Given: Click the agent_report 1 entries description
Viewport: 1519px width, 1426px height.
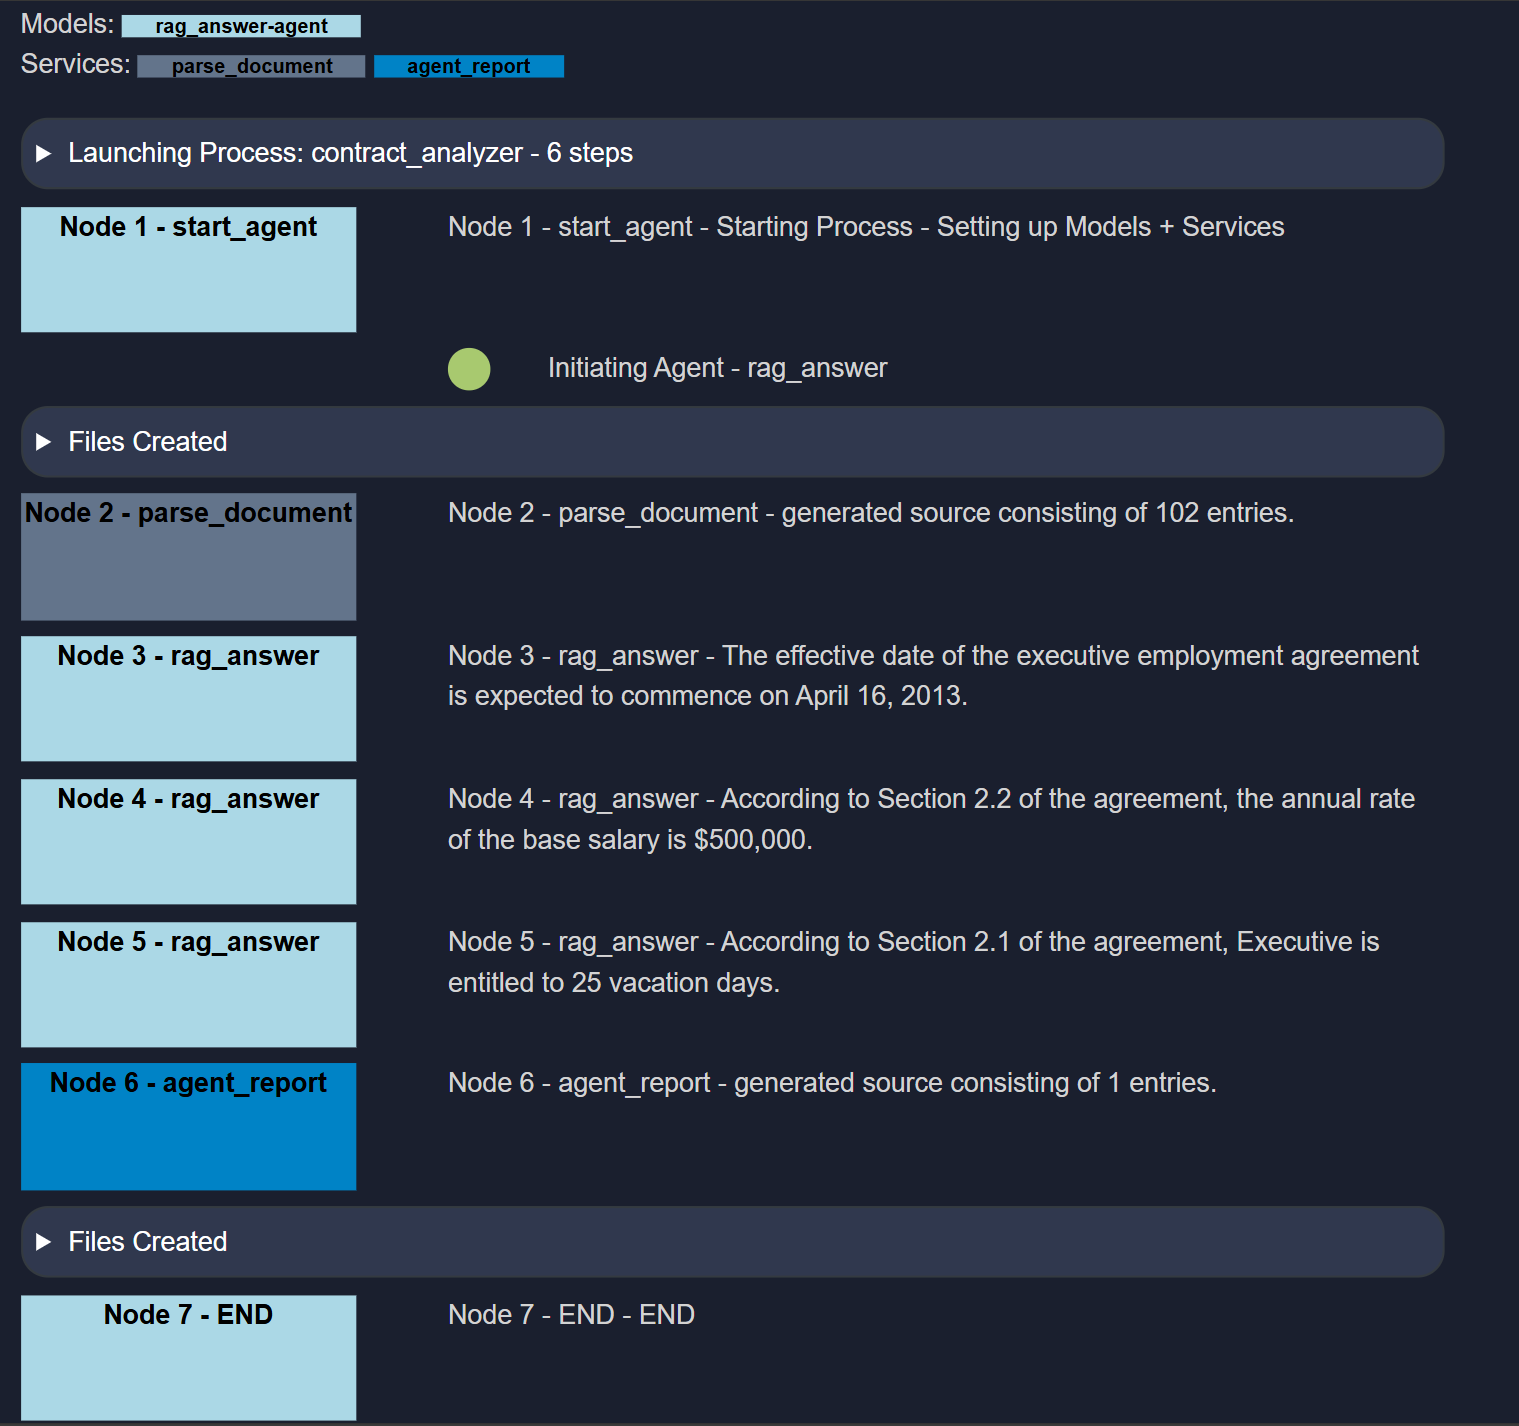Looking at the screenshot, I should click(x=832, y=1083).
